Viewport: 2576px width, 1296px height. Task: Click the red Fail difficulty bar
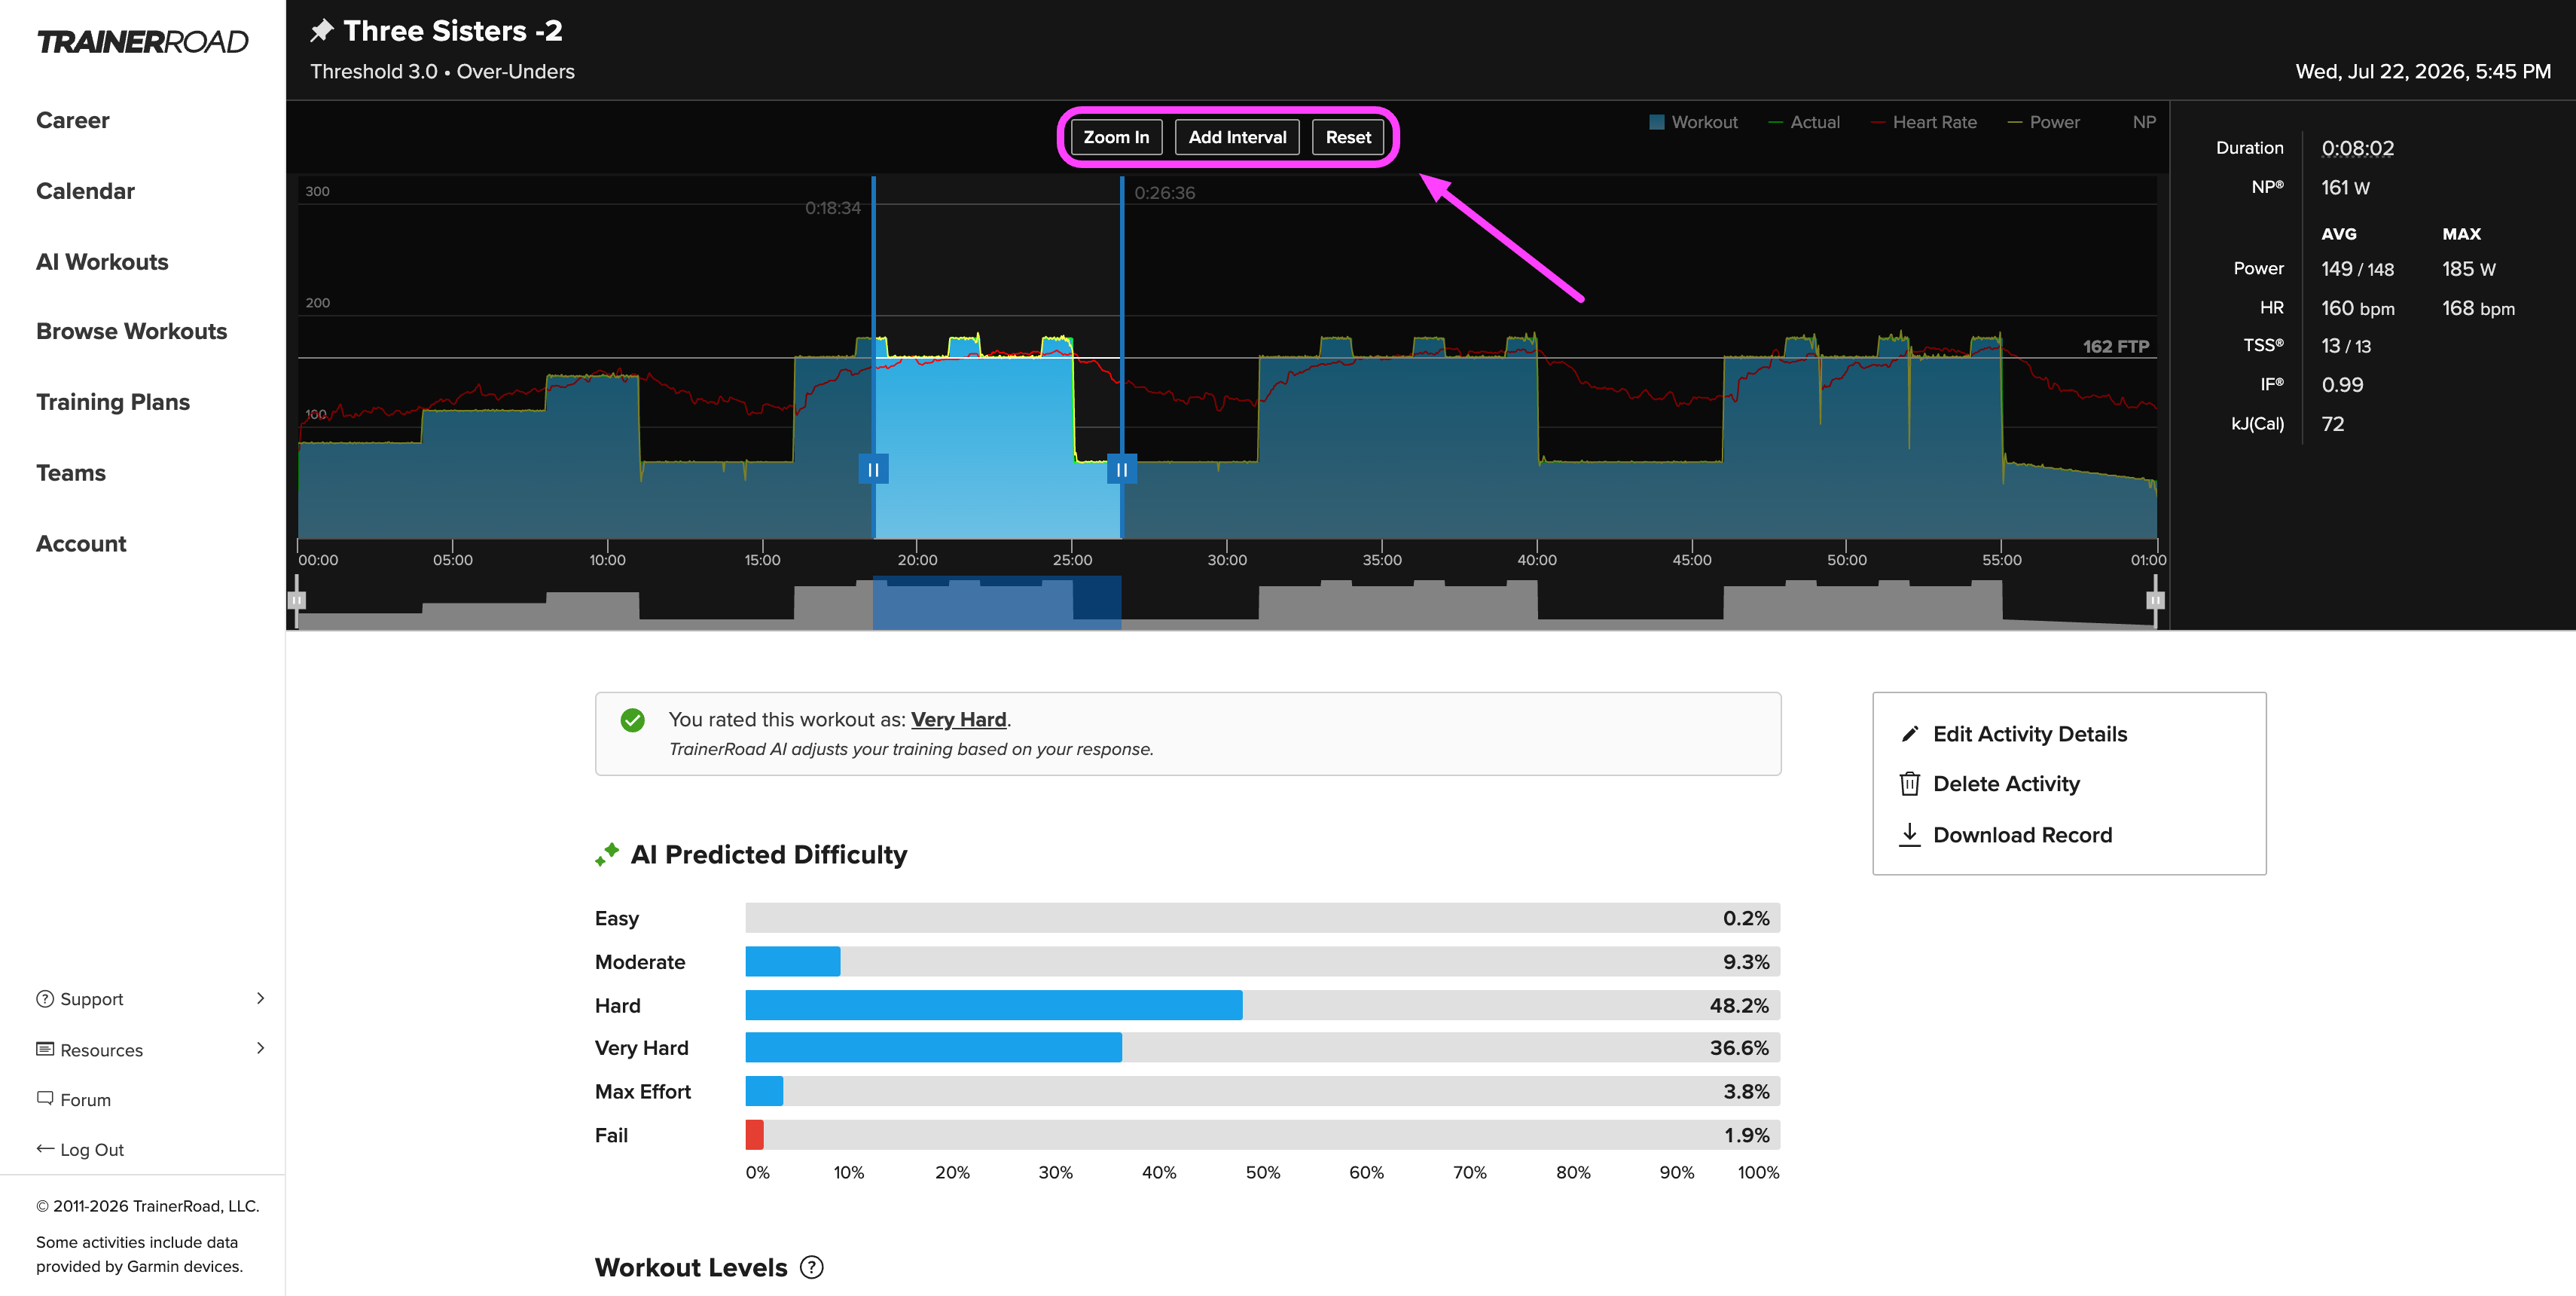[755, 1135]
